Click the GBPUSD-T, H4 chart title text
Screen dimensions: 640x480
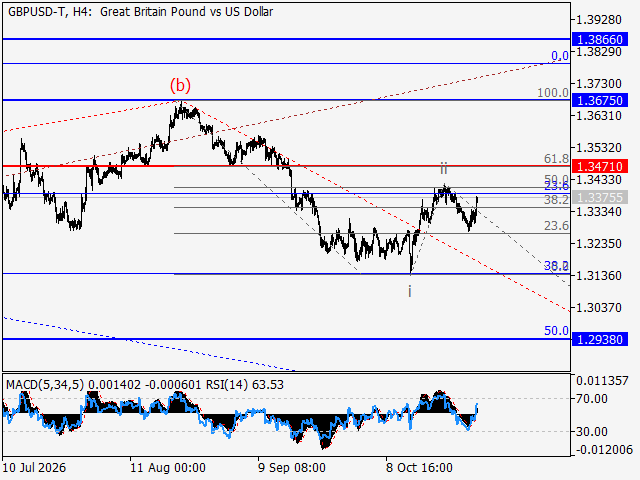click(x=140, y=11)
